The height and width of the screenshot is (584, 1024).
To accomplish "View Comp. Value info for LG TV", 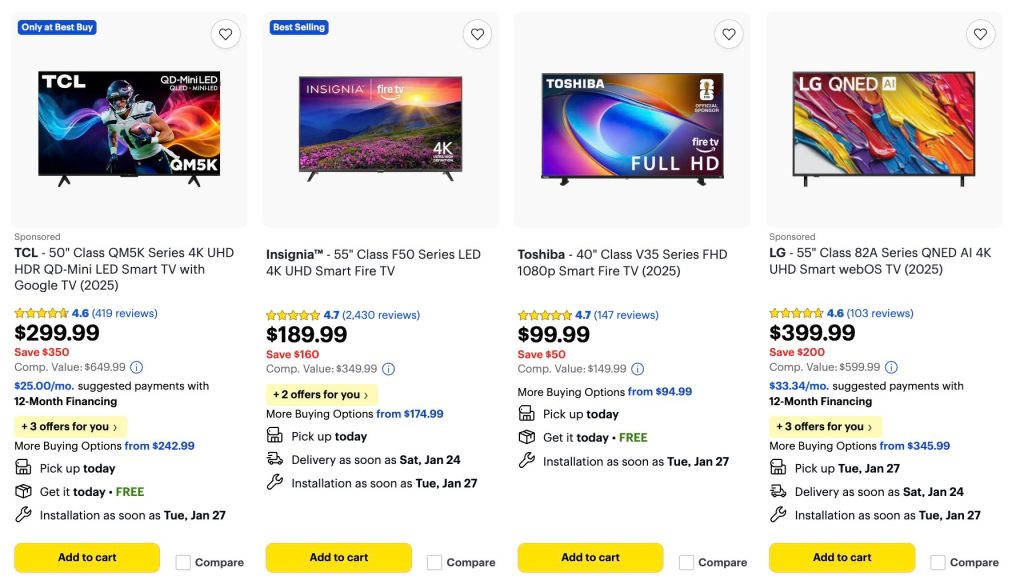I will tap(891, 367).
